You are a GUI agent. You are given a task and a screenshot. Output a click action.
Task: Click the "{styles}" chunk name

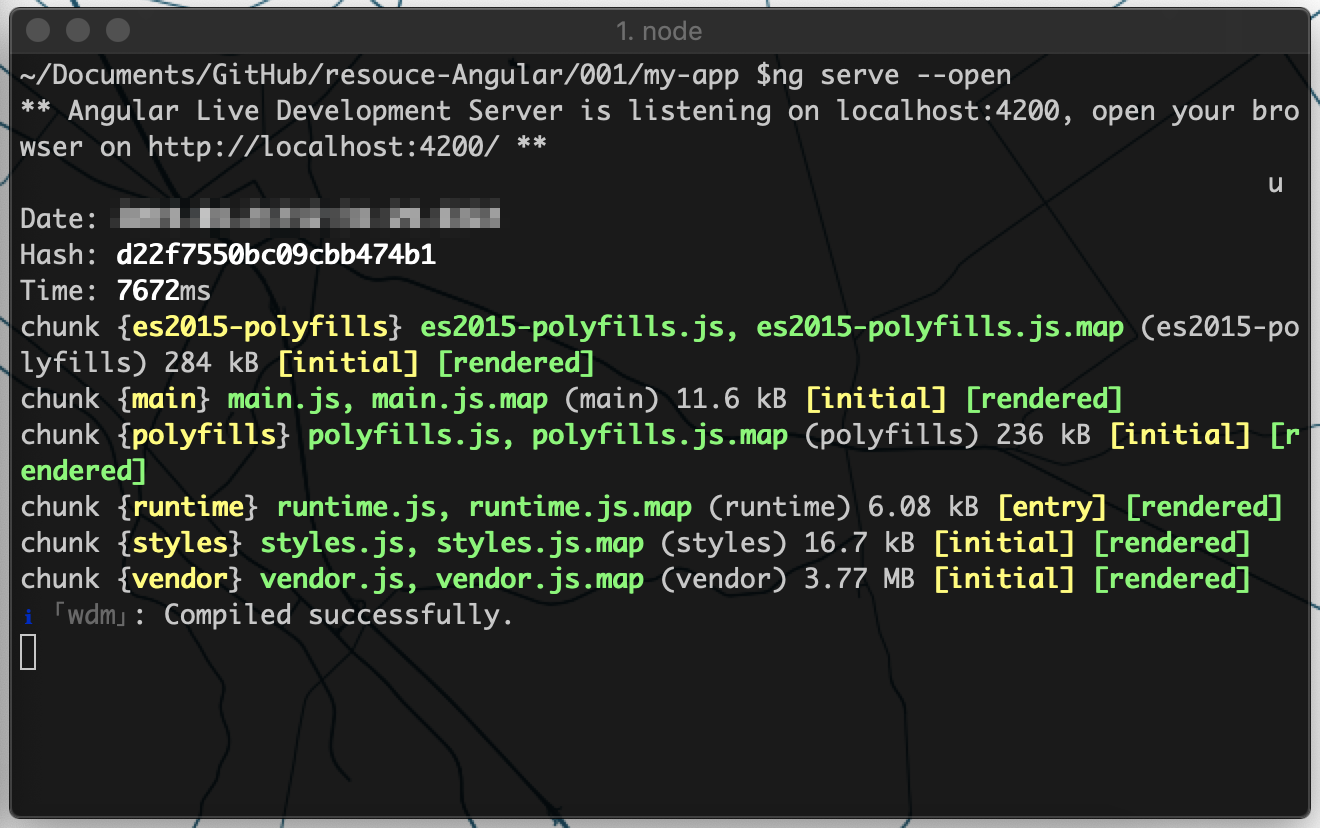181,543
